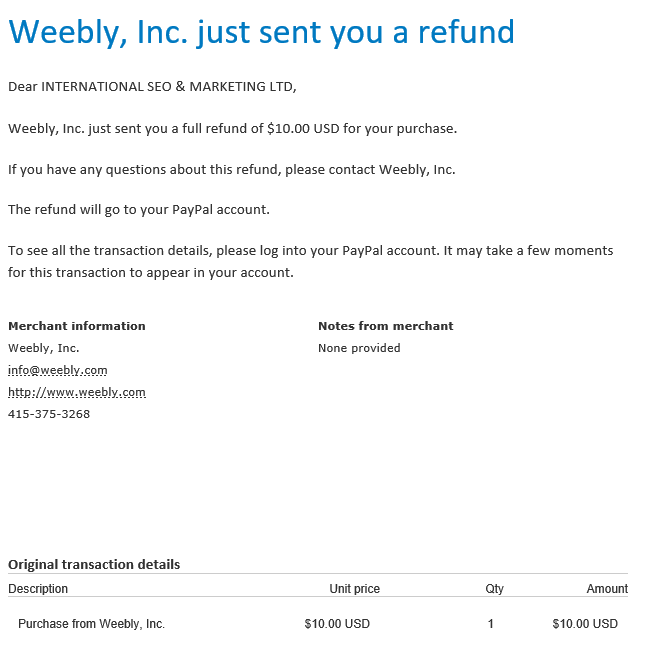Click the 'Merchant information' heading

point(77,326)
